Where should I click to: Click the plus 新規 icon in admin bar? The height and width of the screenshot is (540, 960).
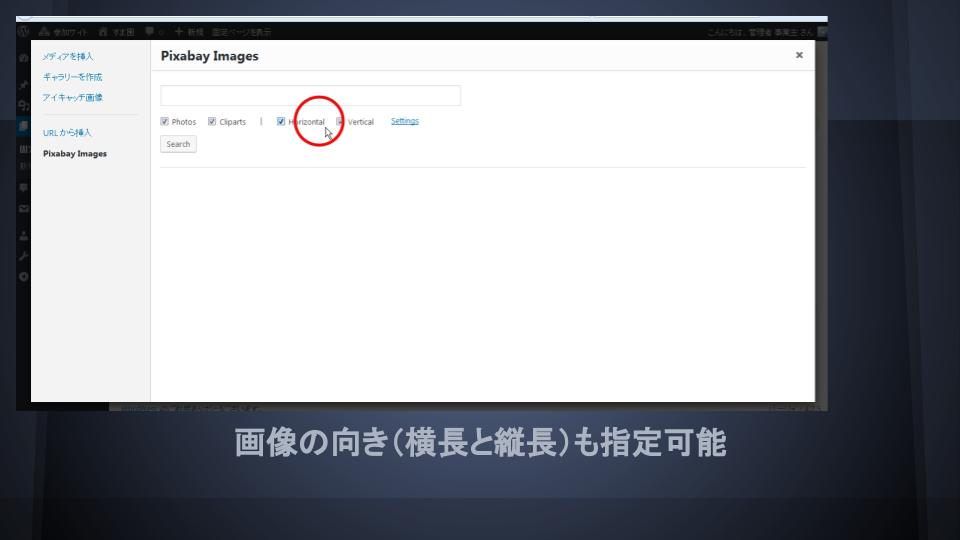click(x=180, y=32)
